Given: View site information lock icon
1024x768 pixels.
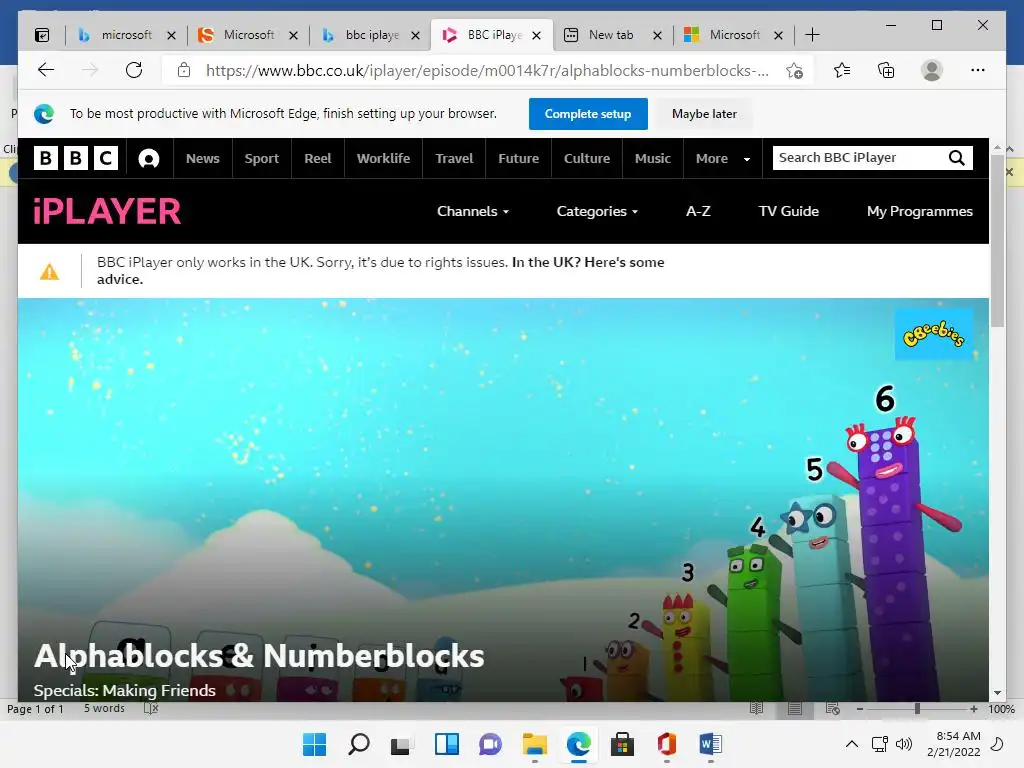Looking at the screenshot, I should pos(184,70).
